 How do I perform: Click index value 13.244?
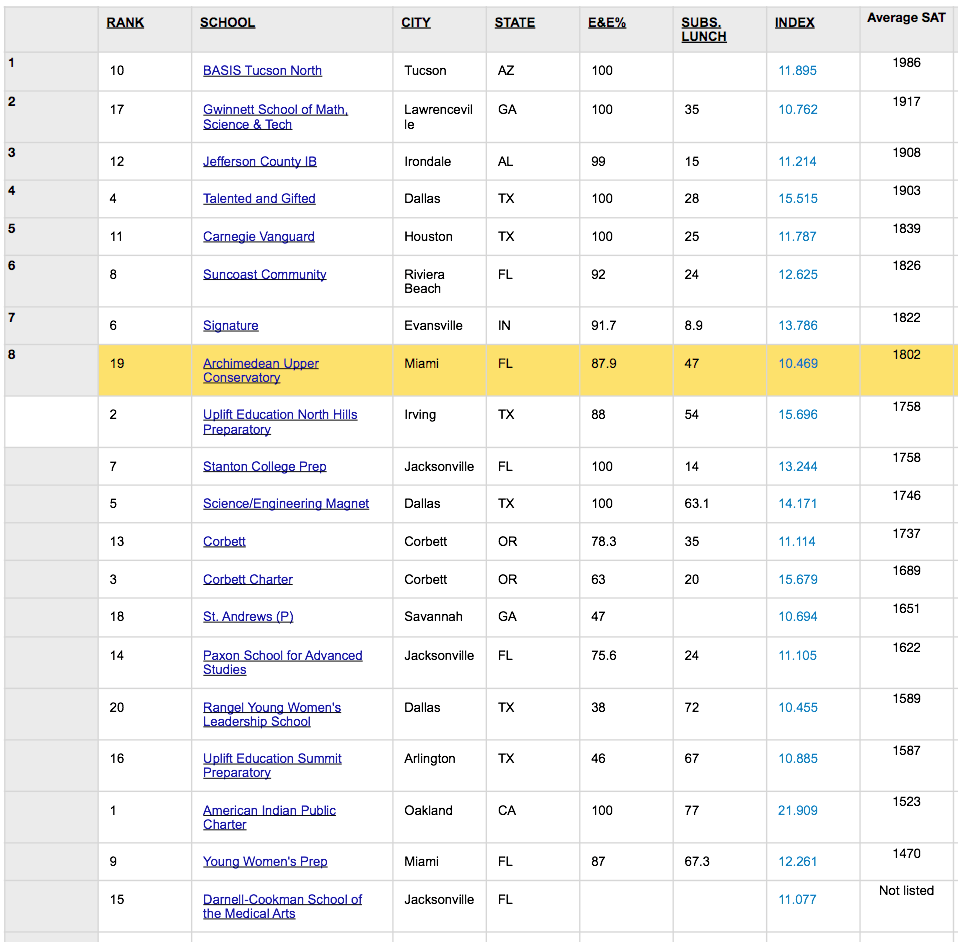click(x=797, y=467)
